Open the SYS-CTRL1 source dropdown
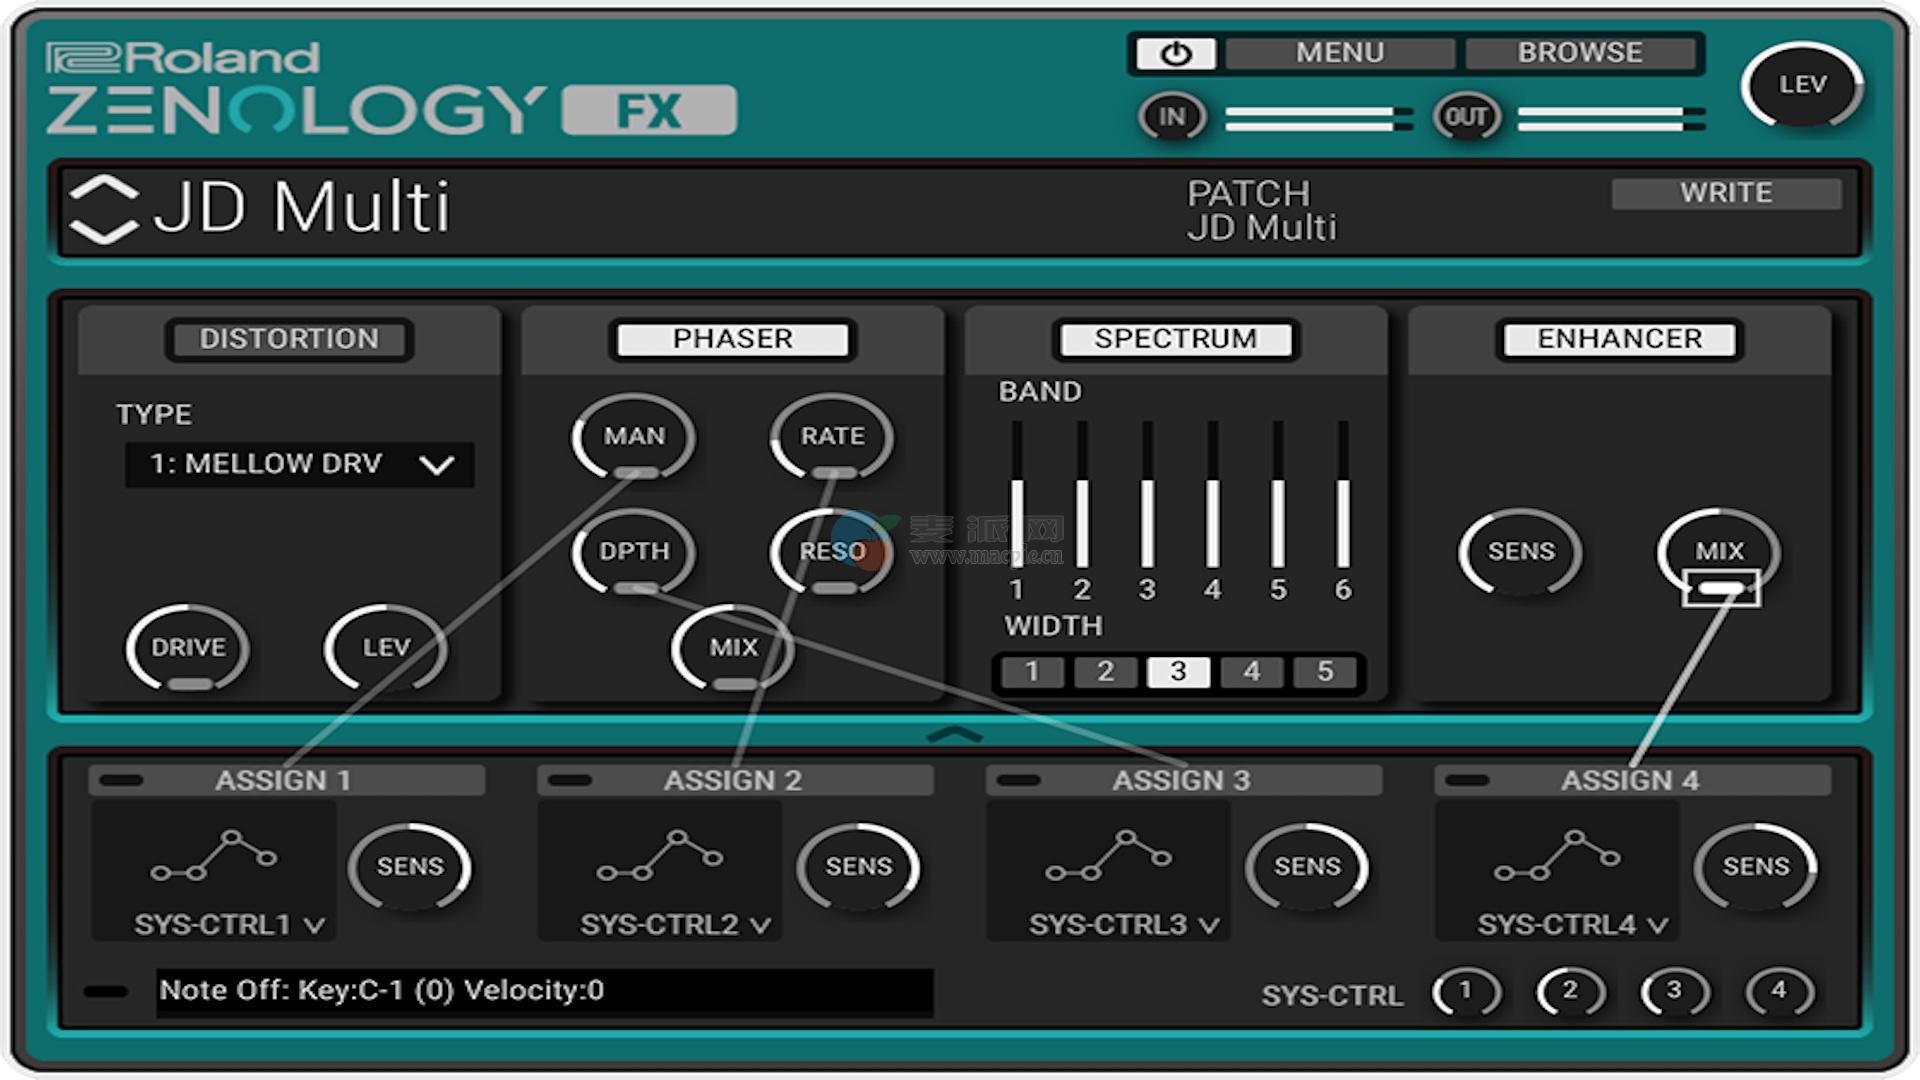 pos(230,925)
